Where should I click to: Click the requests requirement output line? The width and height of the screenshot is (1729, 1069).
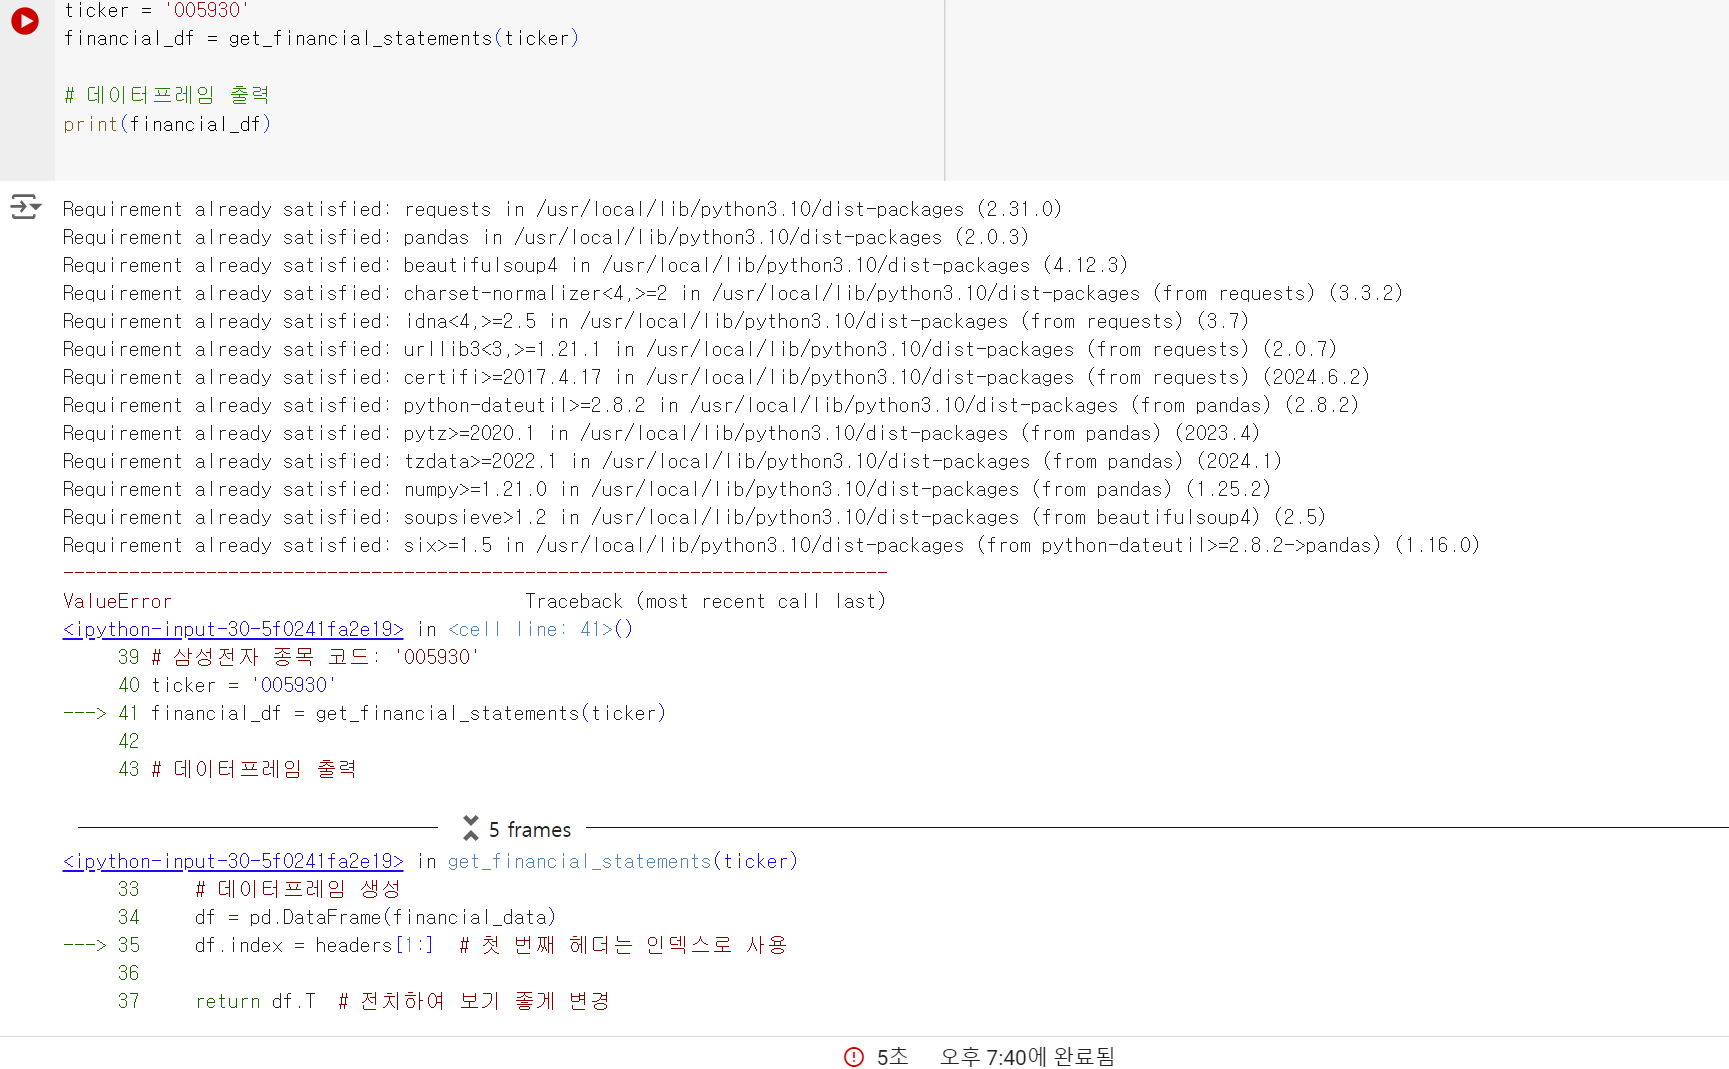(562, 209)
